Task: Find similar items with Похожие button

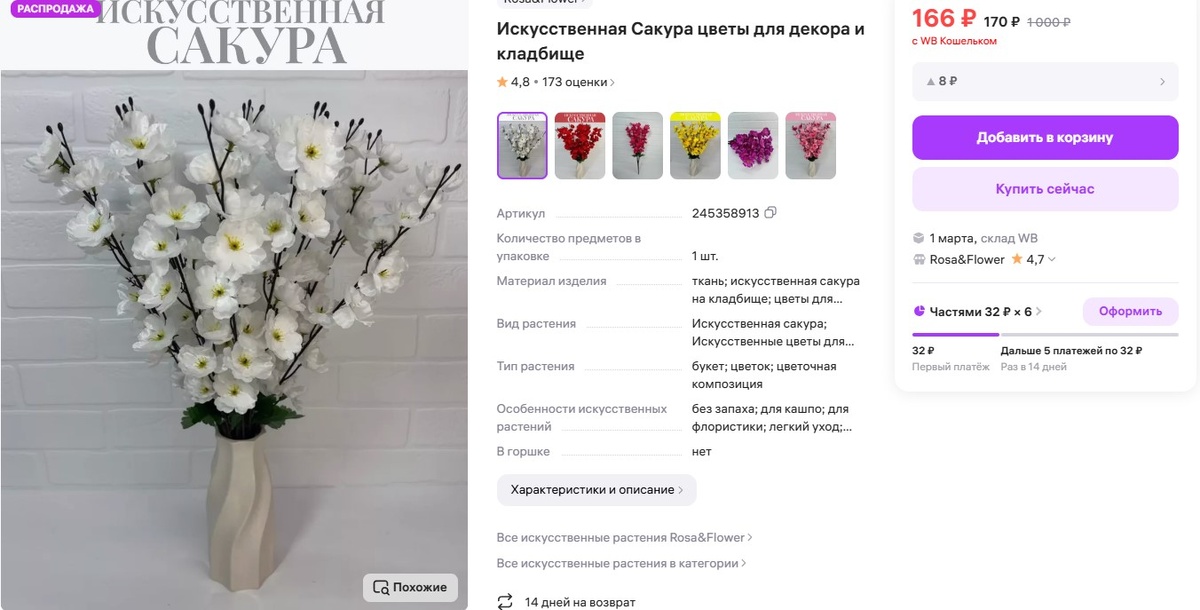Action: [x=410, y=587]
